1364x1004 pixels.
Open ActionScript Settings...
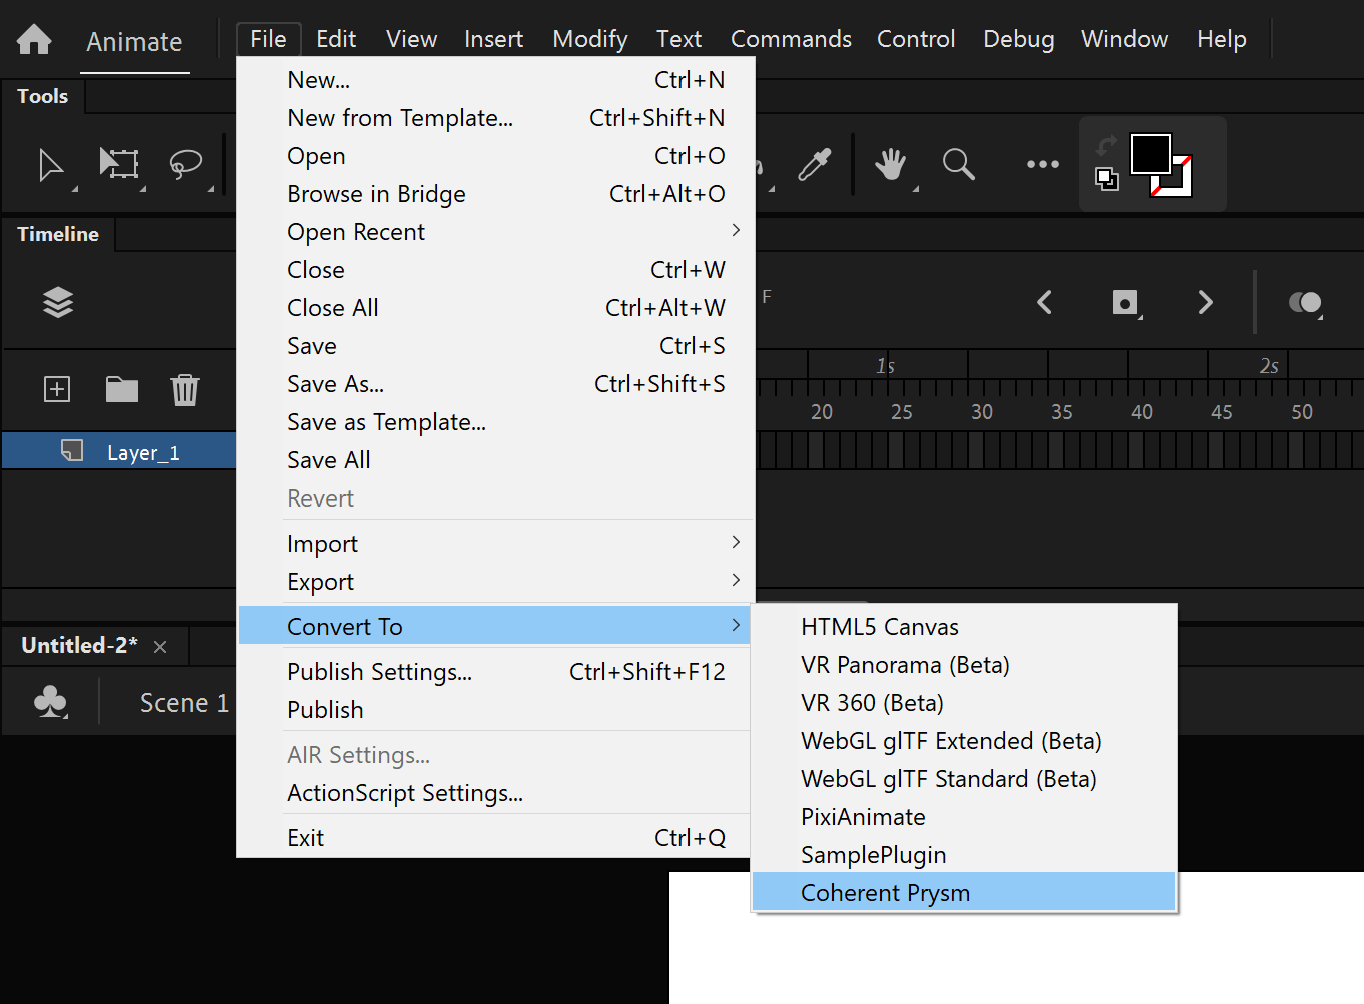point(495,793)
